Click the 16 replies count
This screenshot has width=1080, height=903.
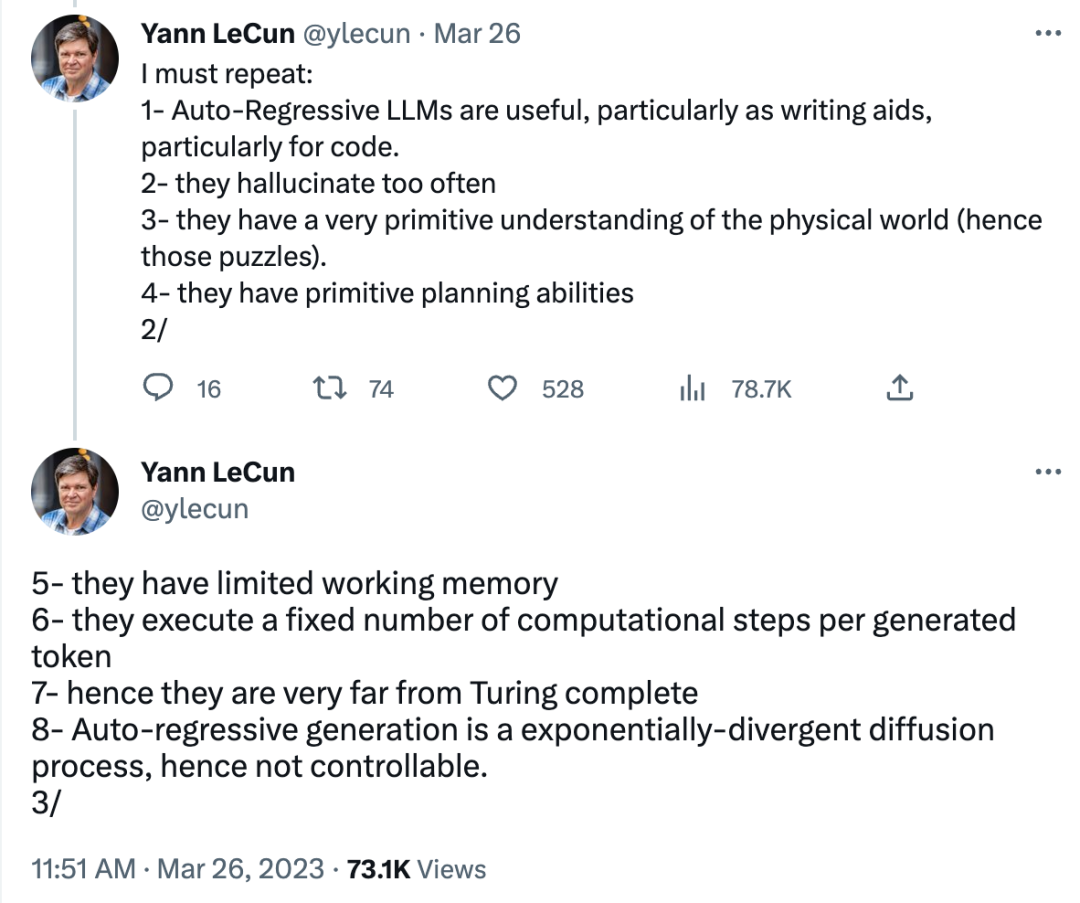209,389
